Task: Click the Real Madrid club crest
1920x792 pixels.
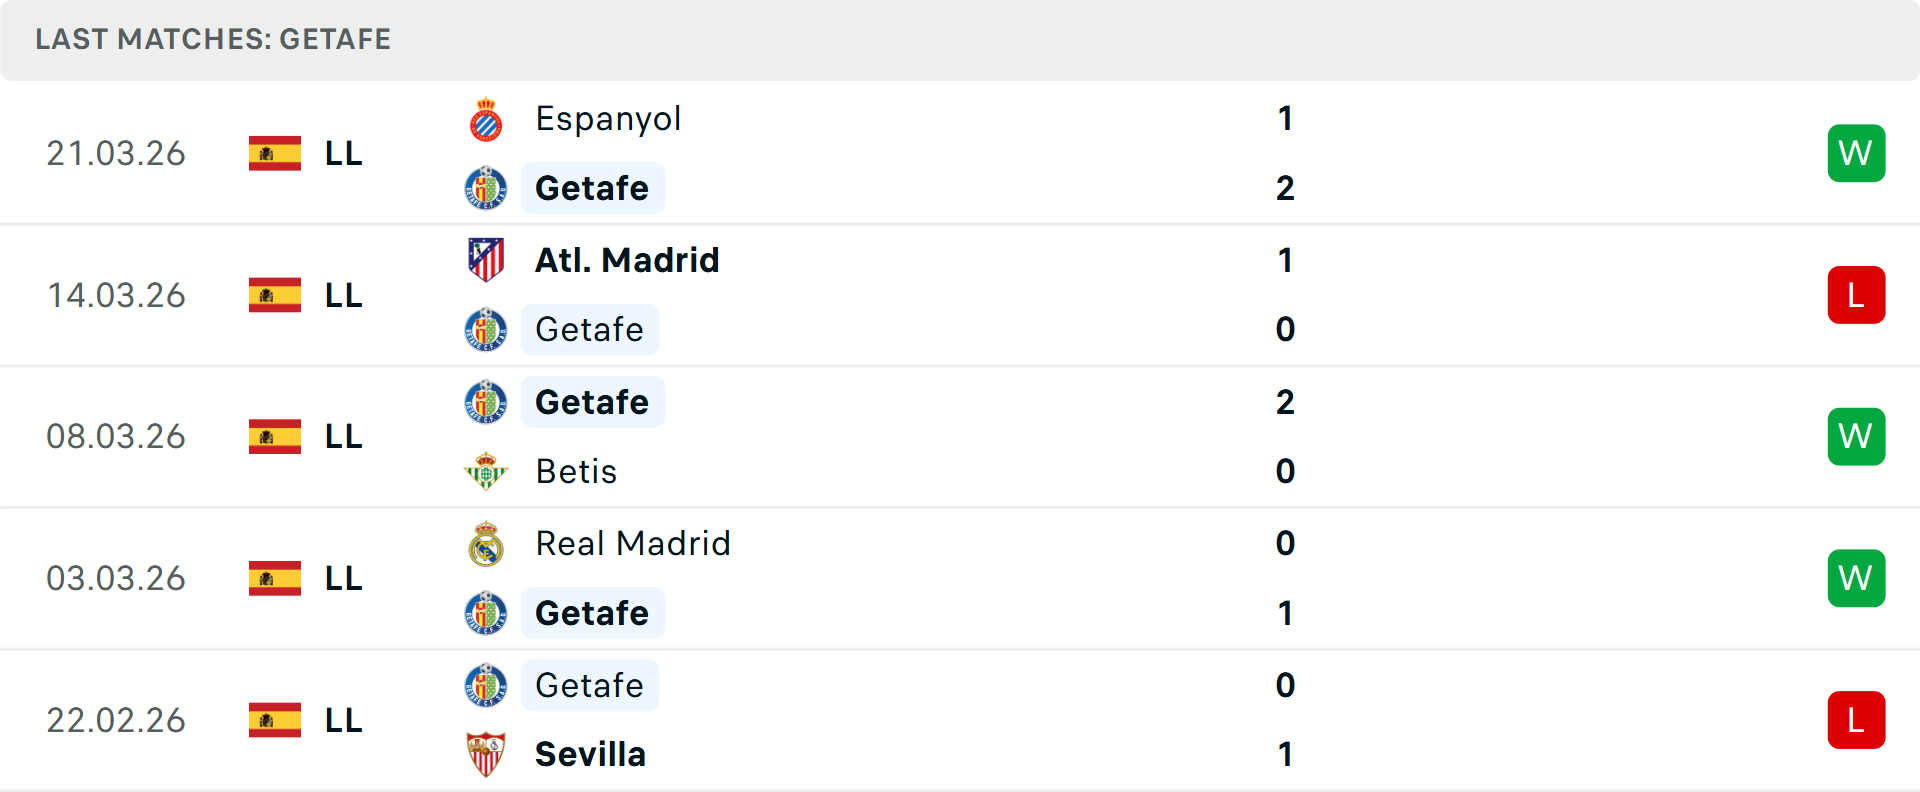Action: (486, 544)
